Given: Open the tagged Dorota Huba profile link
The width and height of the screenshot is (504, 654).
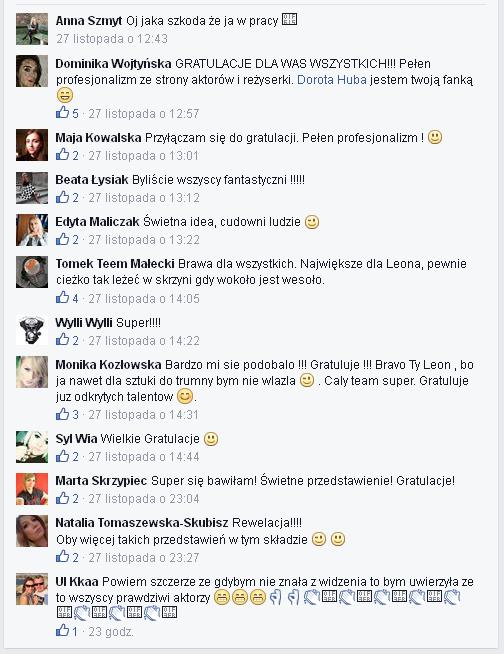Looking at the screenshot, I should 332,80.
